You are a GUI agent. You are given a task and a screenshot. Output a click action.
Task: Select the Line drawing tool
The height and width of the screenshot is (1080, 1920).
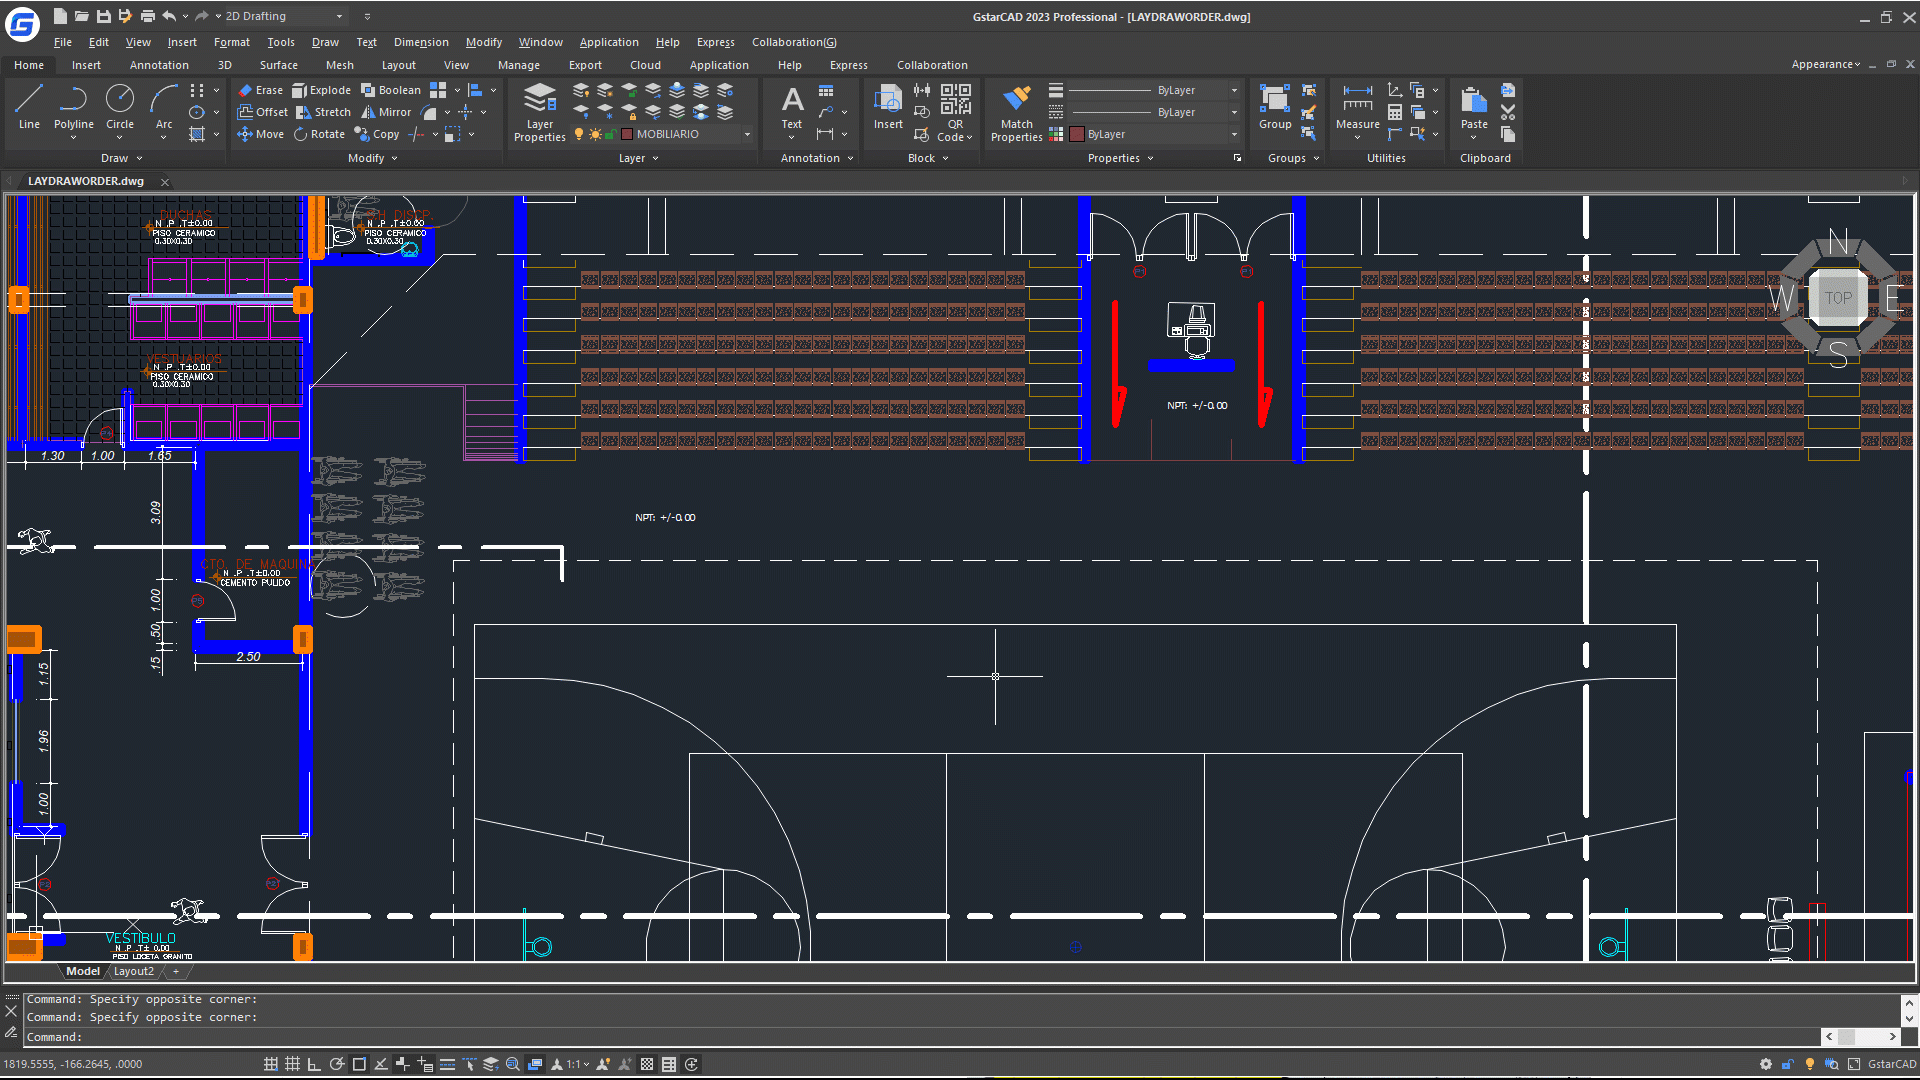[29, 105]
